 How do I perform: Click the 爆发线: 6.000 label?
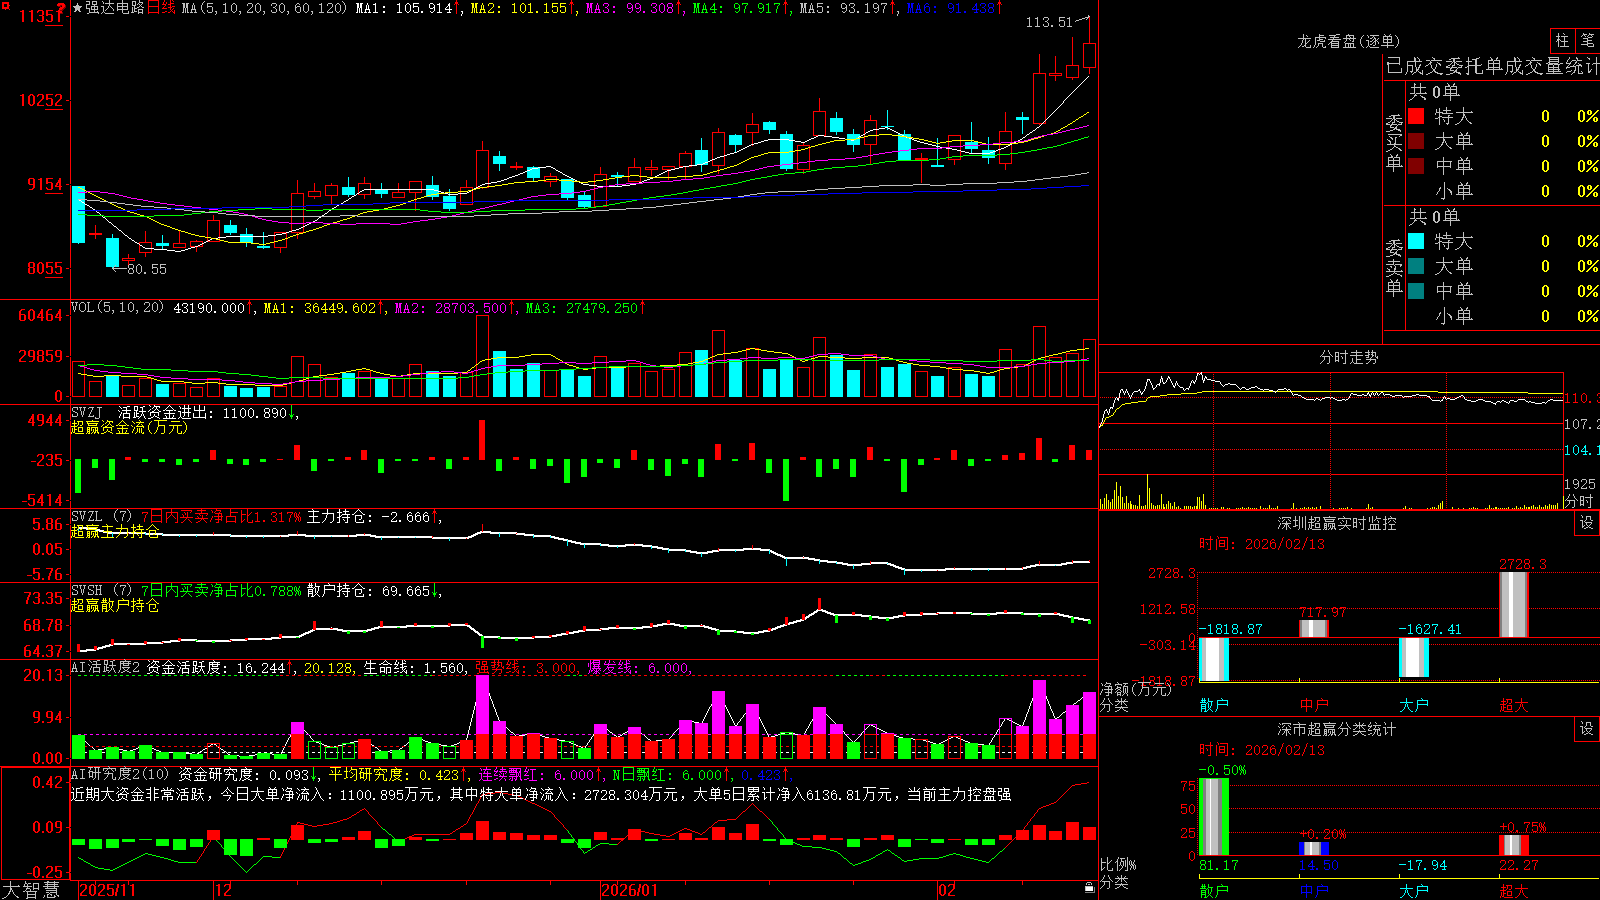[638, 668]
